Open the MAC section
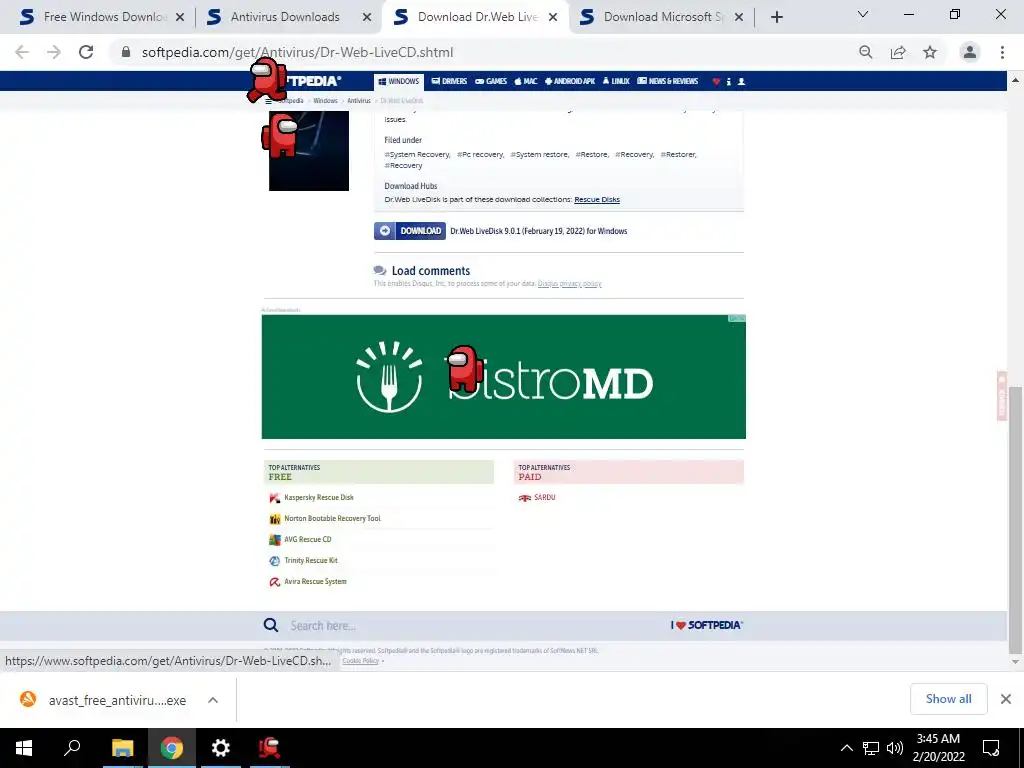Screen dimensions: 1024x768 (x=526, y=82)
